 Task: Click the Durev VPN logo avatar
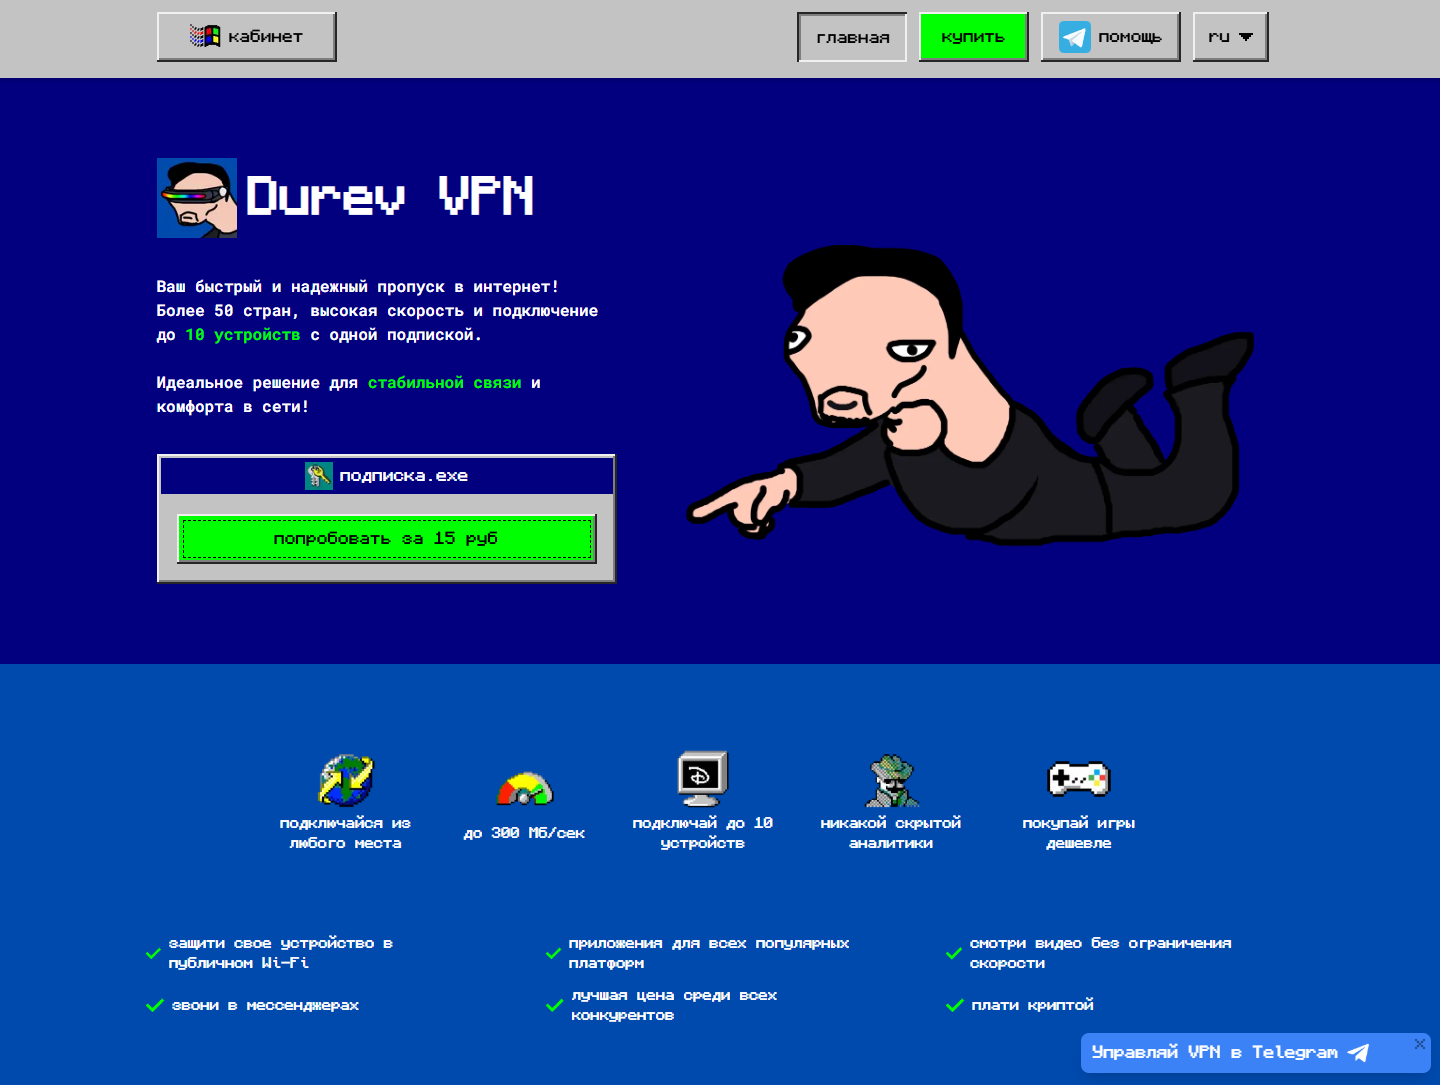pyautogui.click(x=197, y=198)
